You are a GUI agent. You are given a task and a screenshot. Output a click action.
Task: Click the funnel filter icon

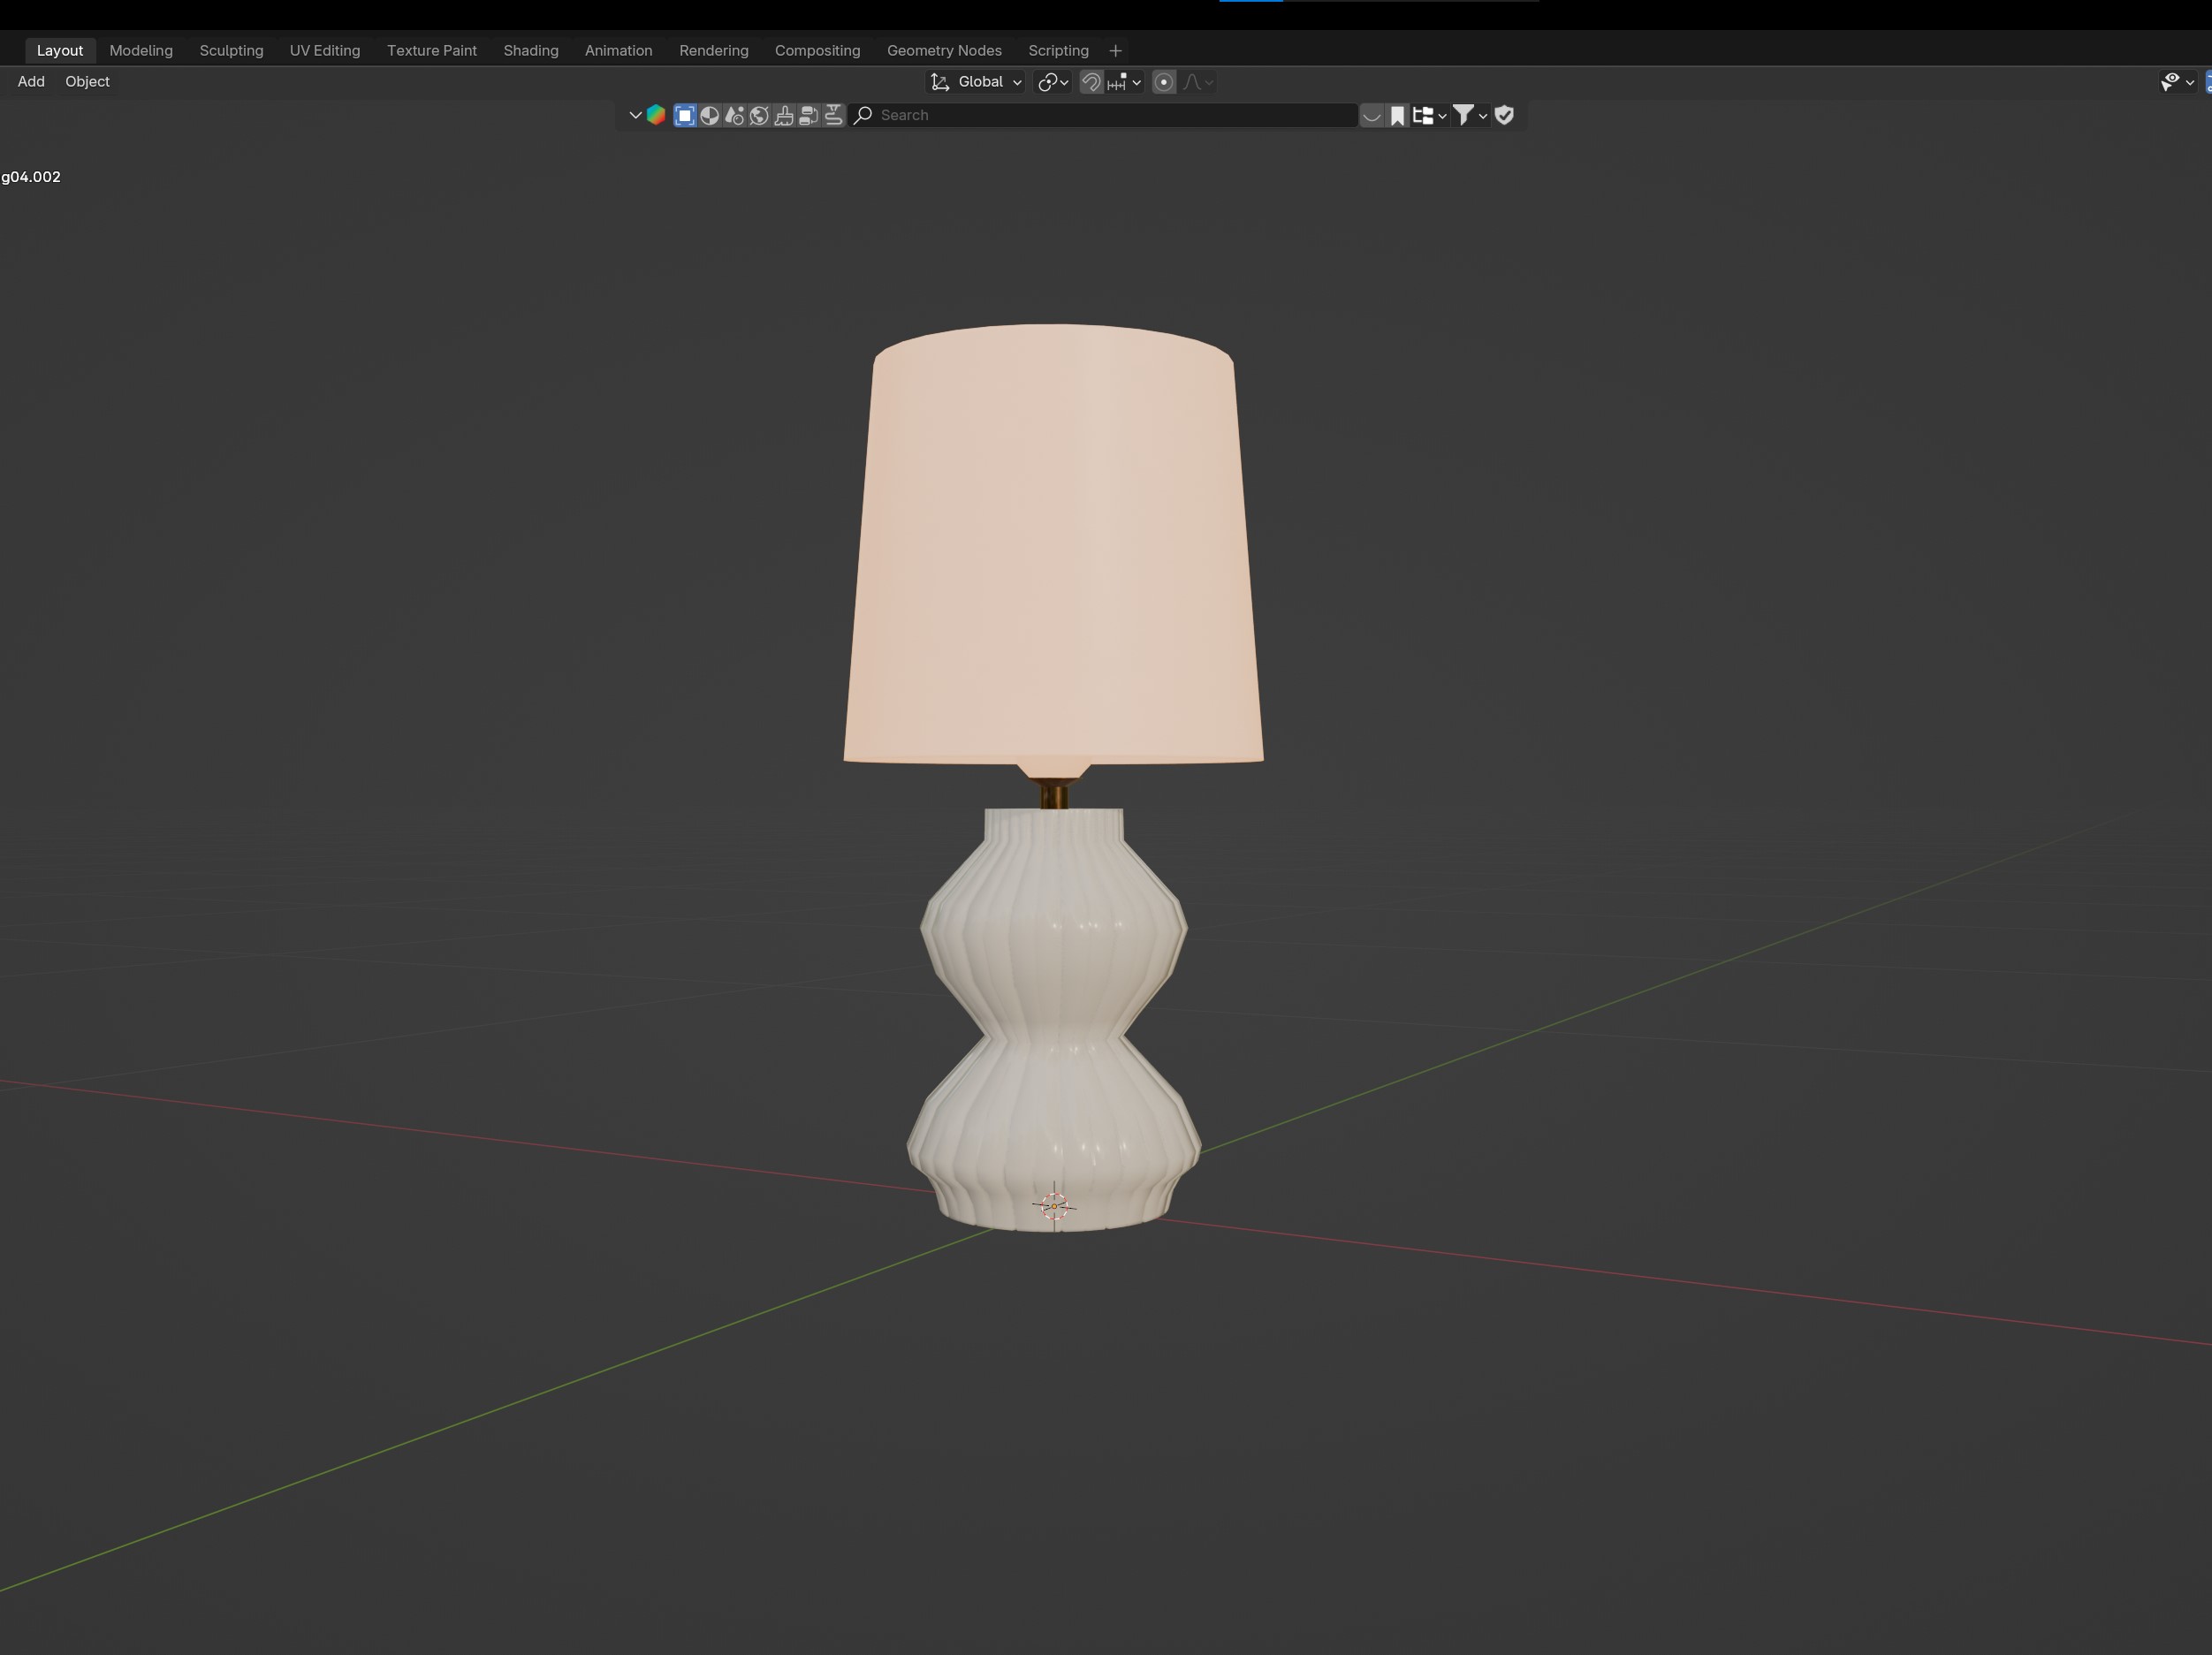point(1463,115)
